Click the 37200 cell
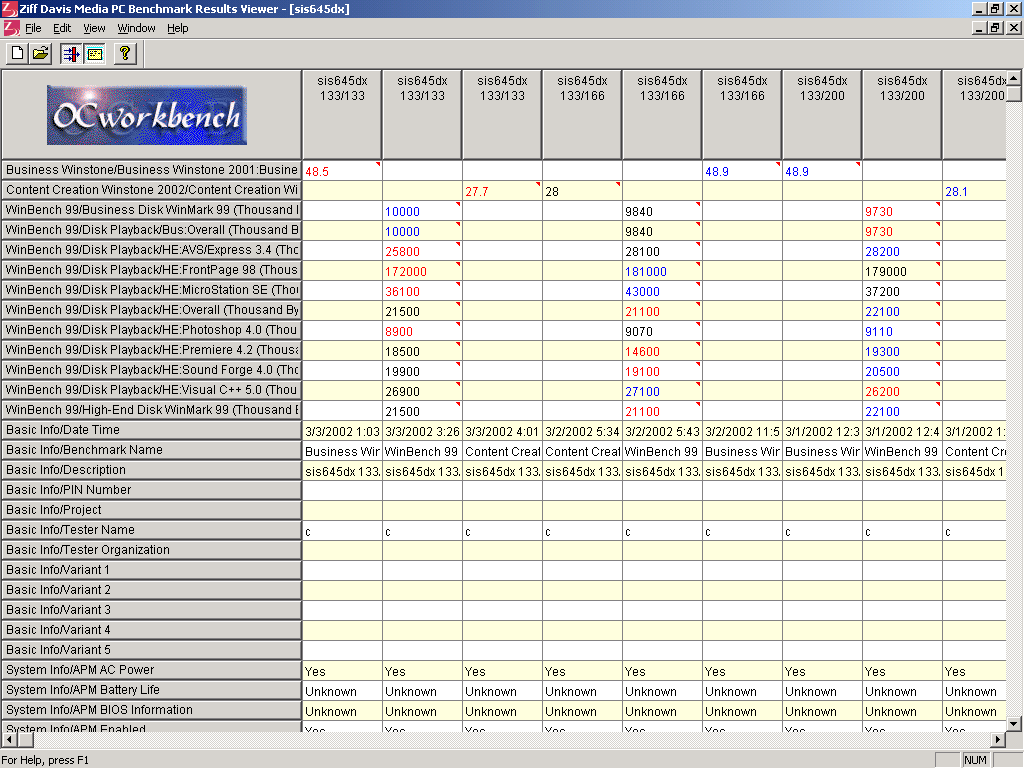The height and width of the screenshot is (768, 1024). (x=902, y=291)
